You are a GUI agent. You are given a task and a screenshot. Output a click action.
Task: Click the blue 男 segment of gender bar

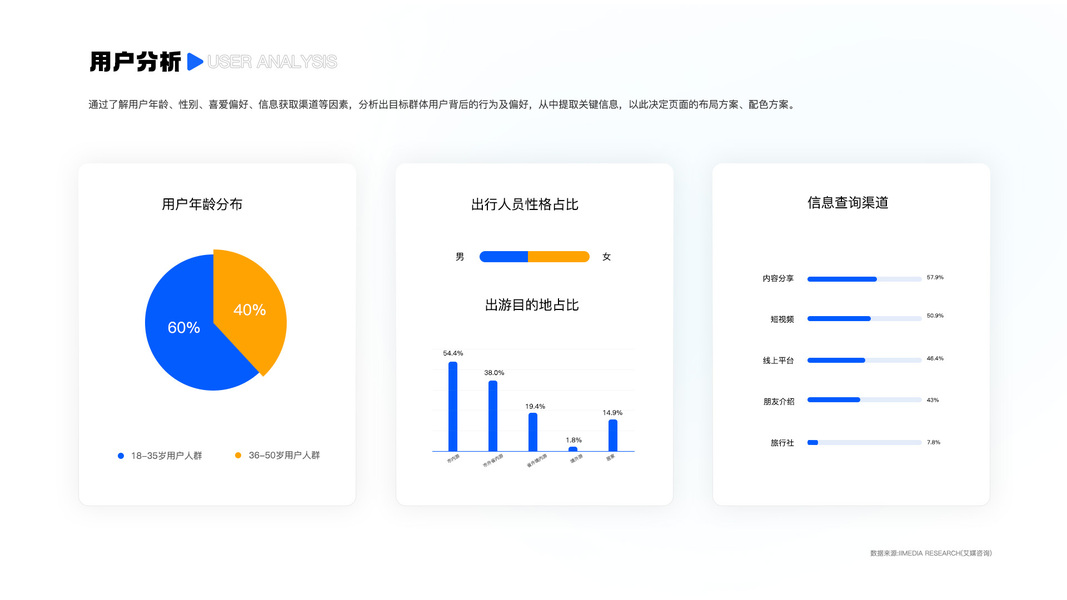coord(504,256)
